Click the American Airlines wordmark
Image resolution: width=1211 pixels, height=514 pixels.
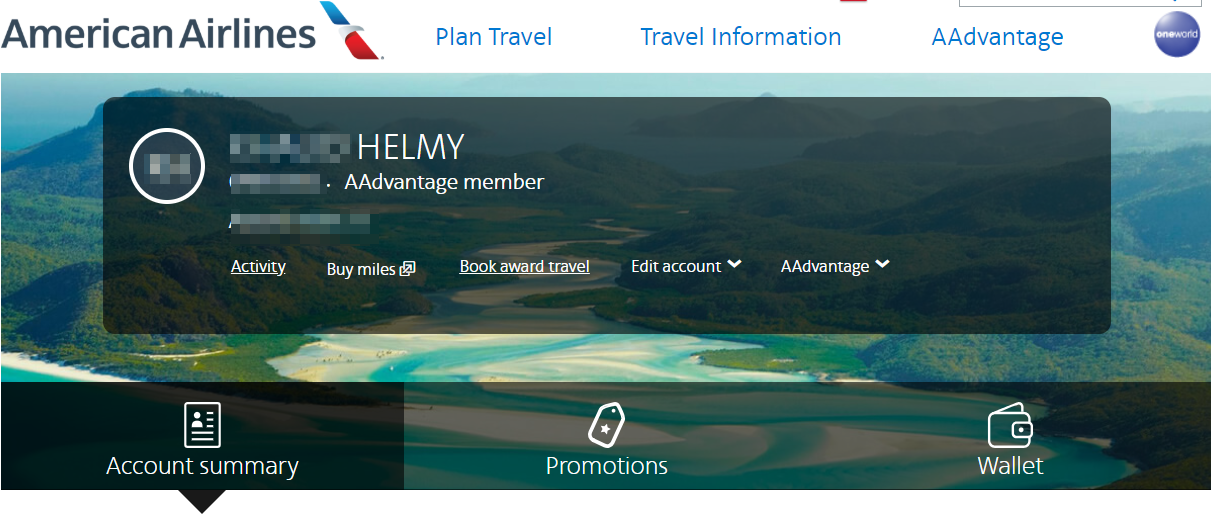[x=159, y=33]
